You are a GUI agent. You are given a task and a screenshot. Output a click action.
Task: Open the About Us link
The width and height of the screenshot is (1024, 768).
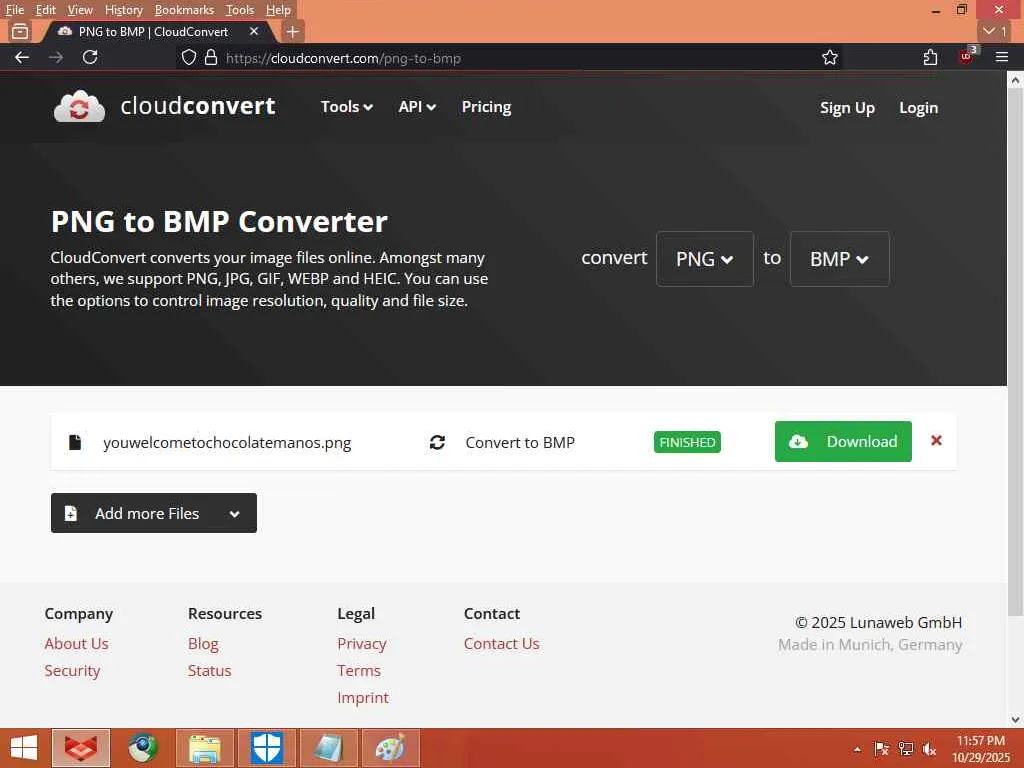point(76,644)
